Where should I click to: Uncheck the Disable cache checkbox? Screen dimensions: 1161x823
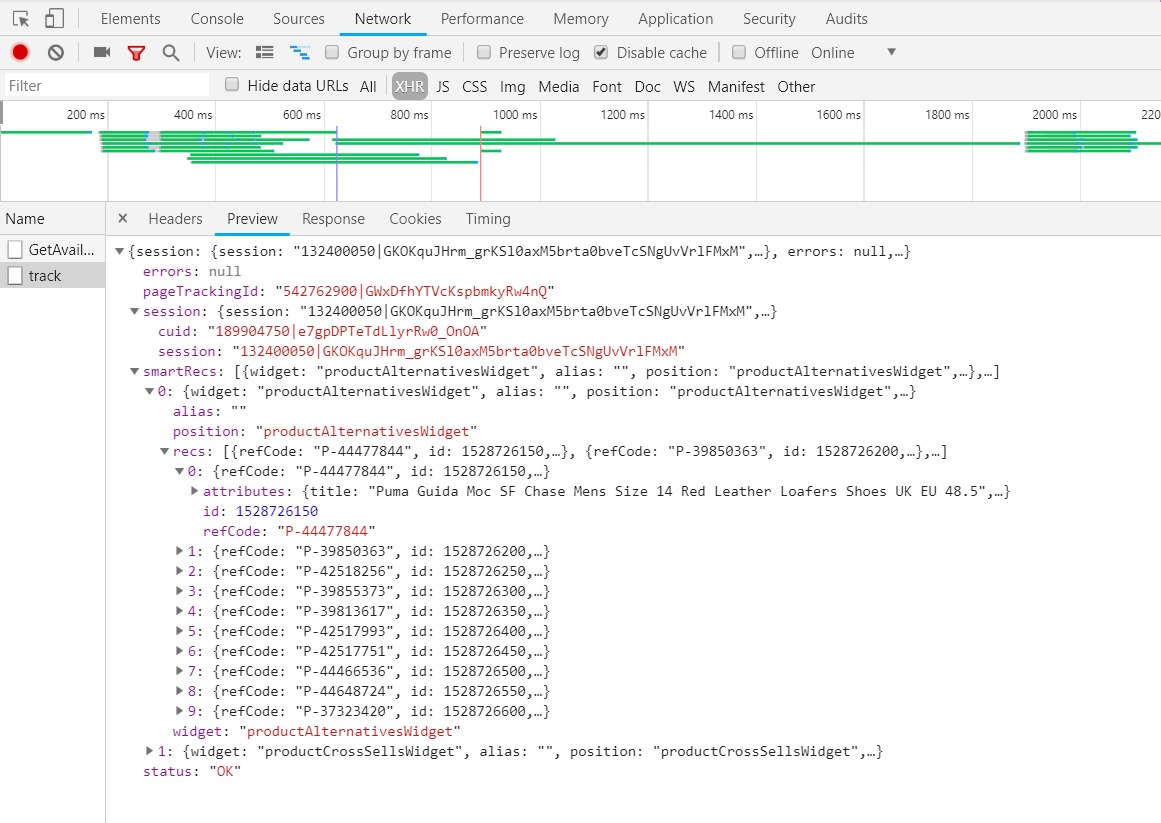(600, 53)
